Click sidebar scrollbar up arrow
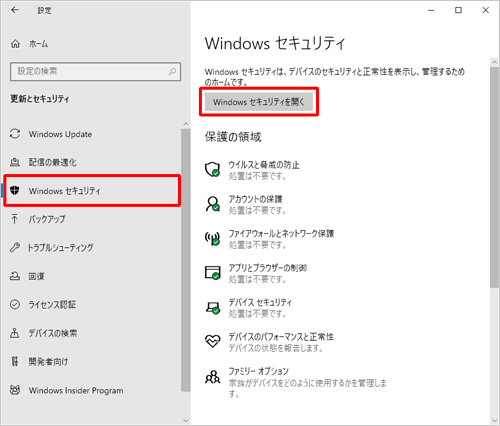The width and height of the screenshot is (500, 426). [x=186, y=124]
